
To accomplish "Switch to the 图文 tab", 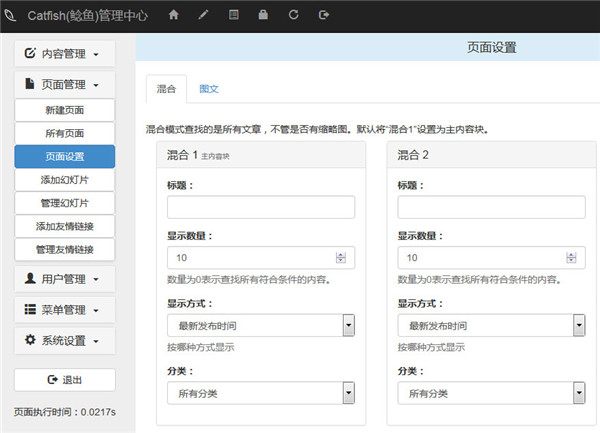I will (209, 89).
